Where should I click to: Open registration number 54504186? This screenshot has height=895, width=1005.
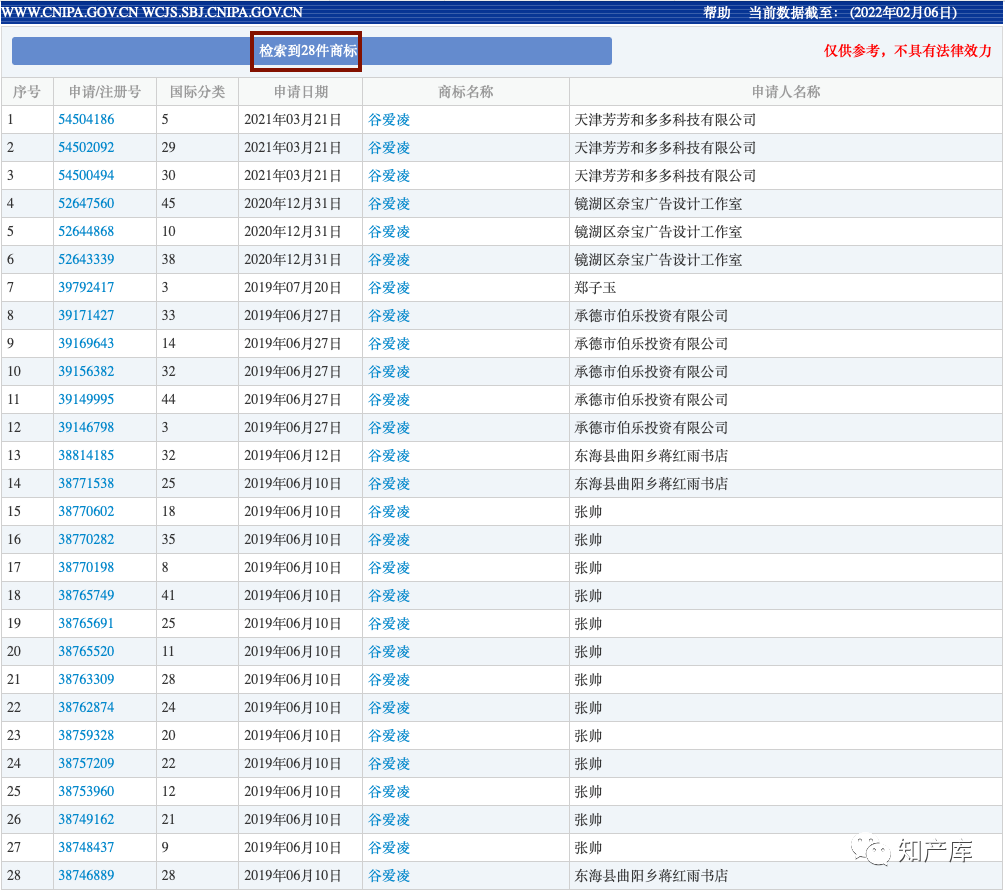click(86, 120)
